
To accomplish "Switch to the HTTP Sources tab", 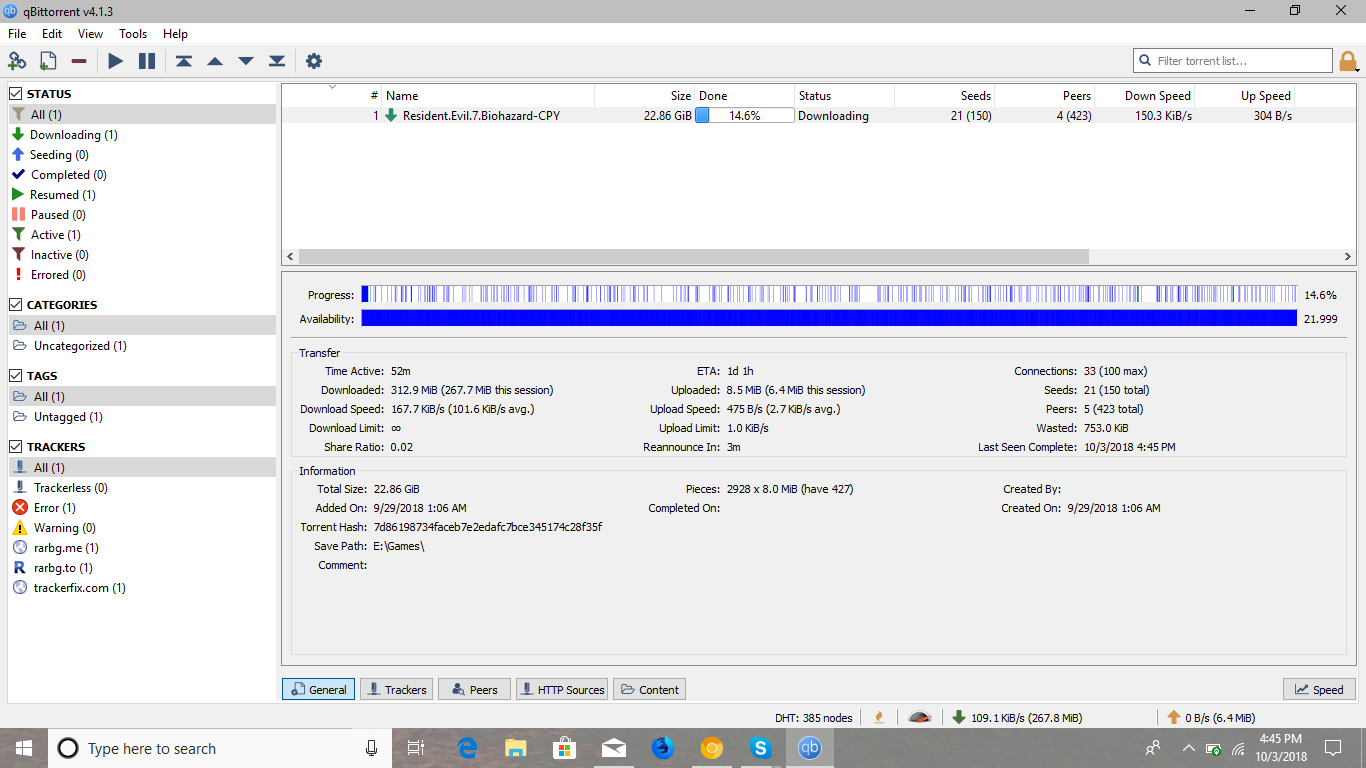I will 561,689.
